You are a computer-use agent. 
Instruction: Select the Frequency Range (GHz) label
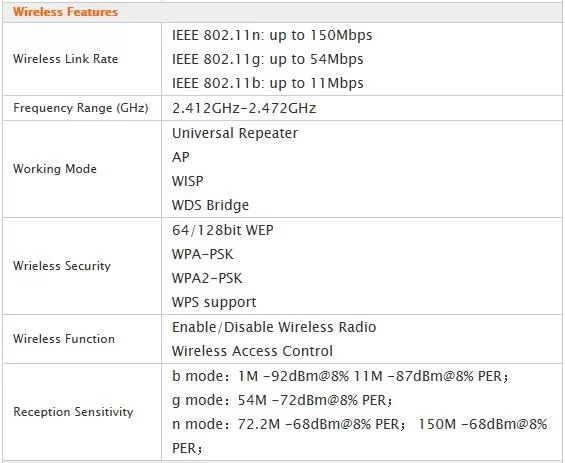pos(81,108)
